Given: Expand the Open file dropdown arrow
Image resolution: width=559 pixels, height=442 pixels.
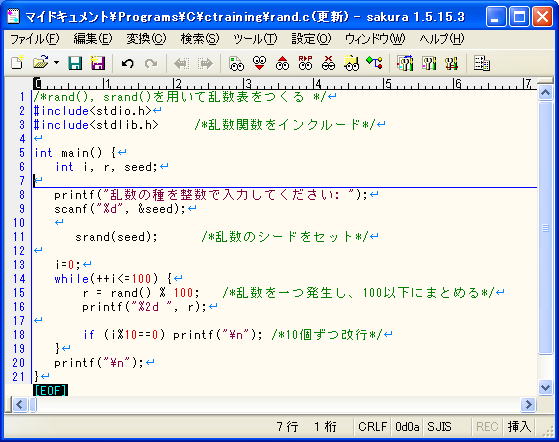Looking at the screenshot, I should (x=56, y=63).
